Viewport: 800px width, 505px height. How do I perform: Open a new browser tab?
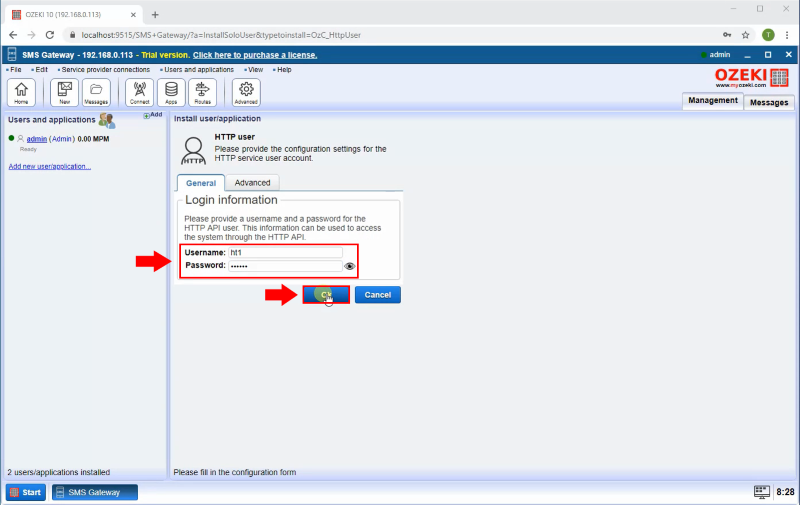pyautogui.click(x=155, y=15)
